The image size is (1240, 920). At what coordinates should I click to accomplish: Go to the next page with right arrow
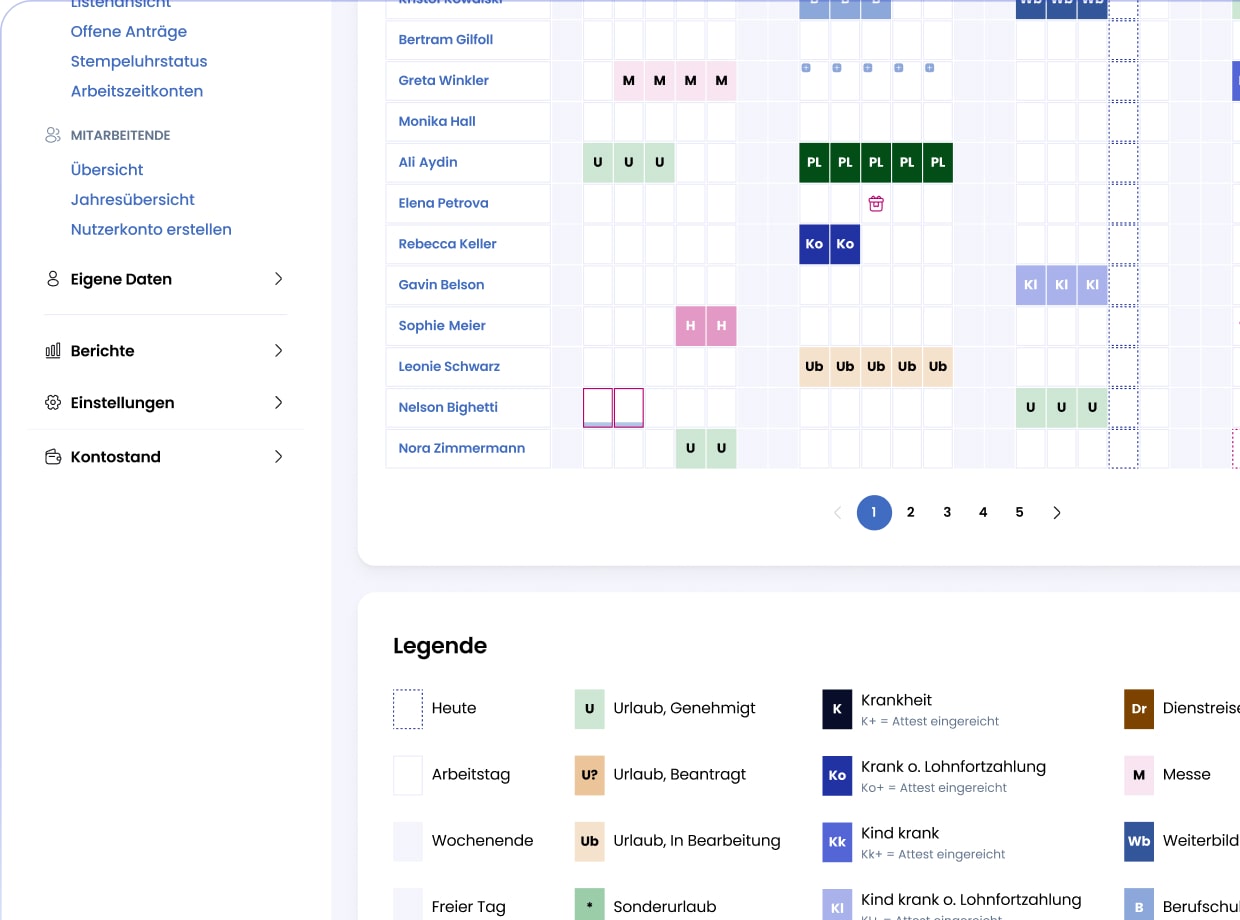(x=1056, y=512)
